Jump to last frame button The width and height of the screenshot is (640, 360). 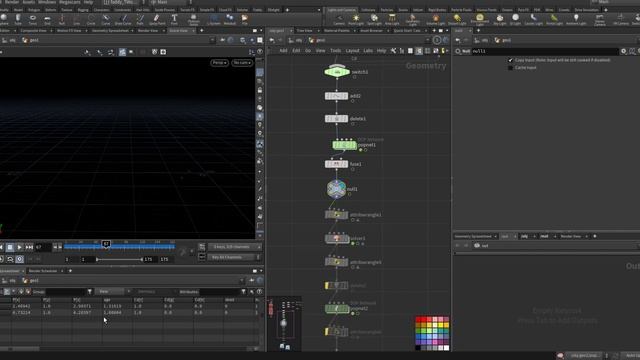29,247
